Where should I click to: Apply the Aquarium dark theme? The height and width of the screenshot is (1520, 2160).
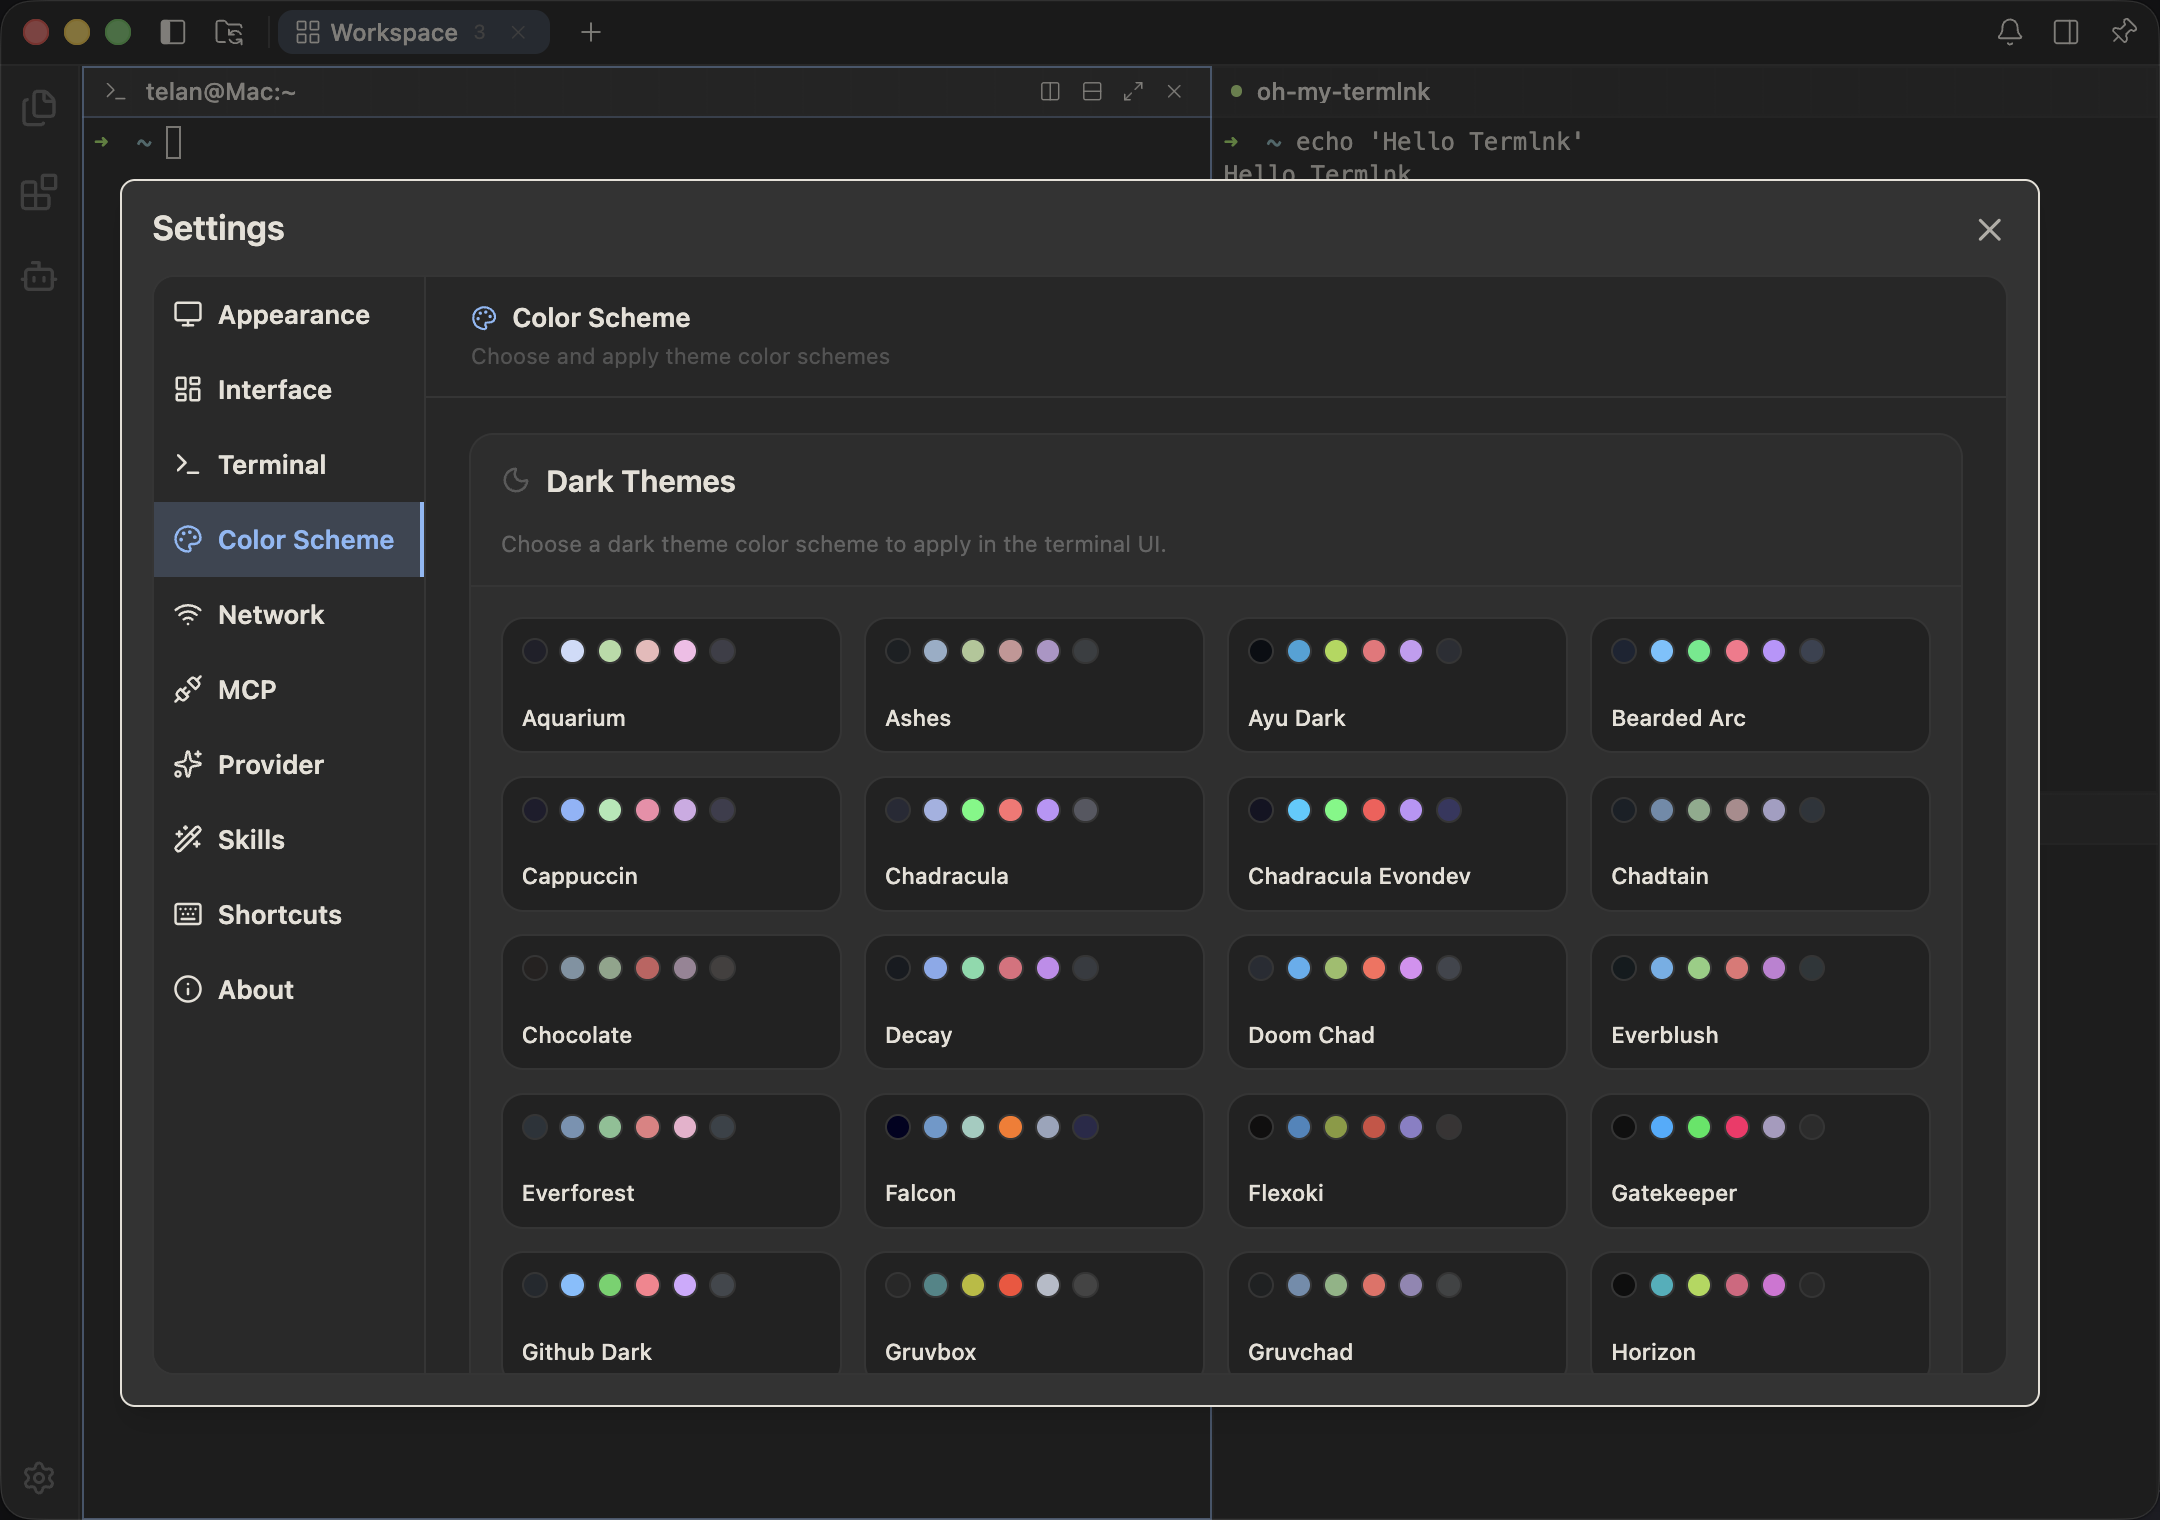pyautogui.click(x=671, y=685)
